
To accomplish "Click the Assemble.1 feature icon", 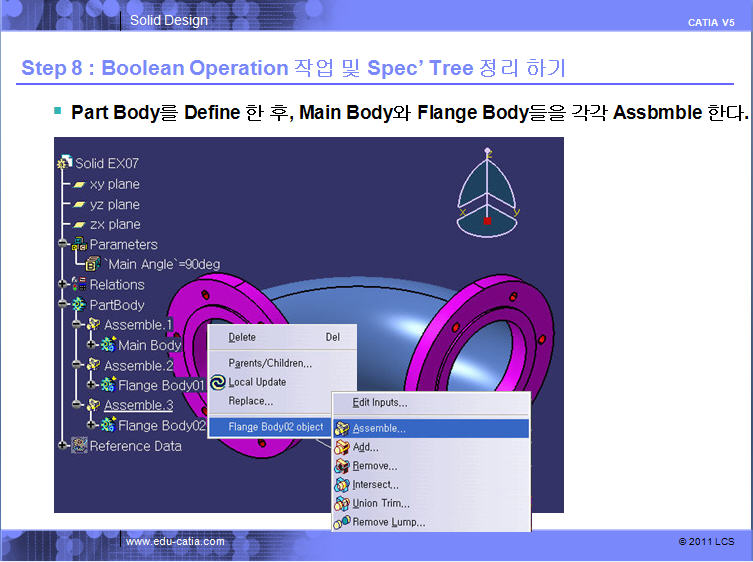I will tap(94, 324).
